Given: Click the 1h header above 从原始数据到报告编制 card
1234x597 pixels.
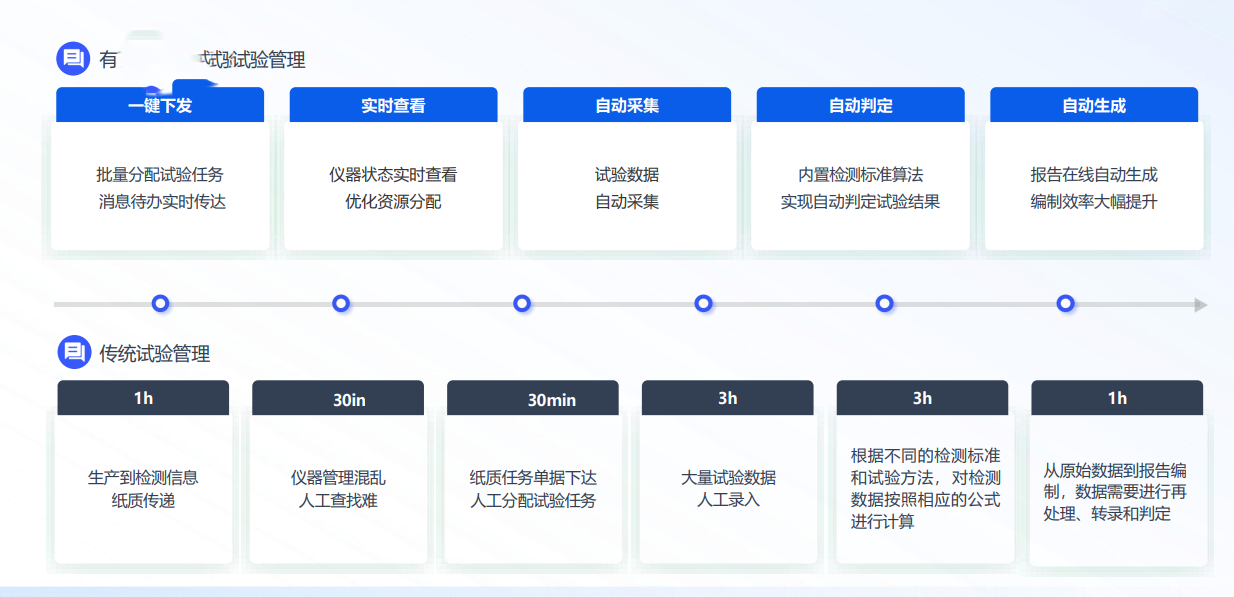Looking at the screenshot, I should point(1117,398).
